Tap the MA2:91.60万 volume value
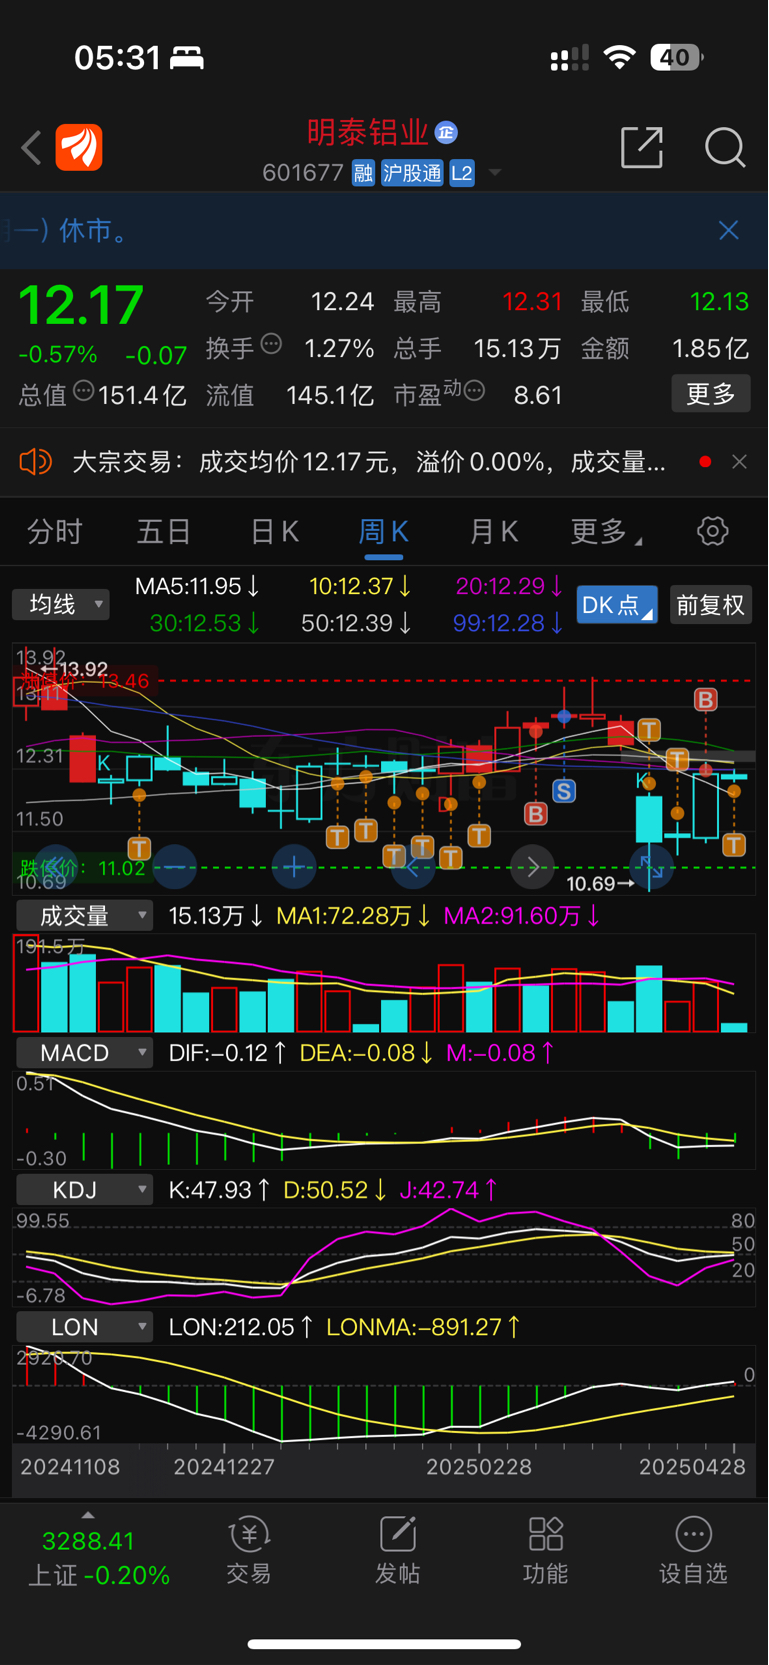Viewport: 769px width, 1665px height. pyautogui.click(x=521, y=916)
